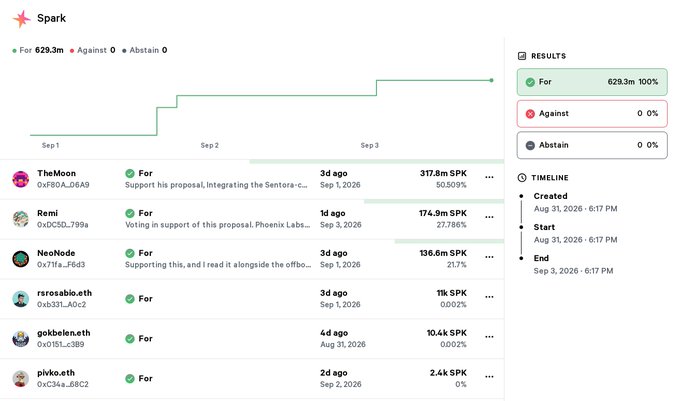
Task: Click Sep 2 chart axis label
Action: pos(209,145)
